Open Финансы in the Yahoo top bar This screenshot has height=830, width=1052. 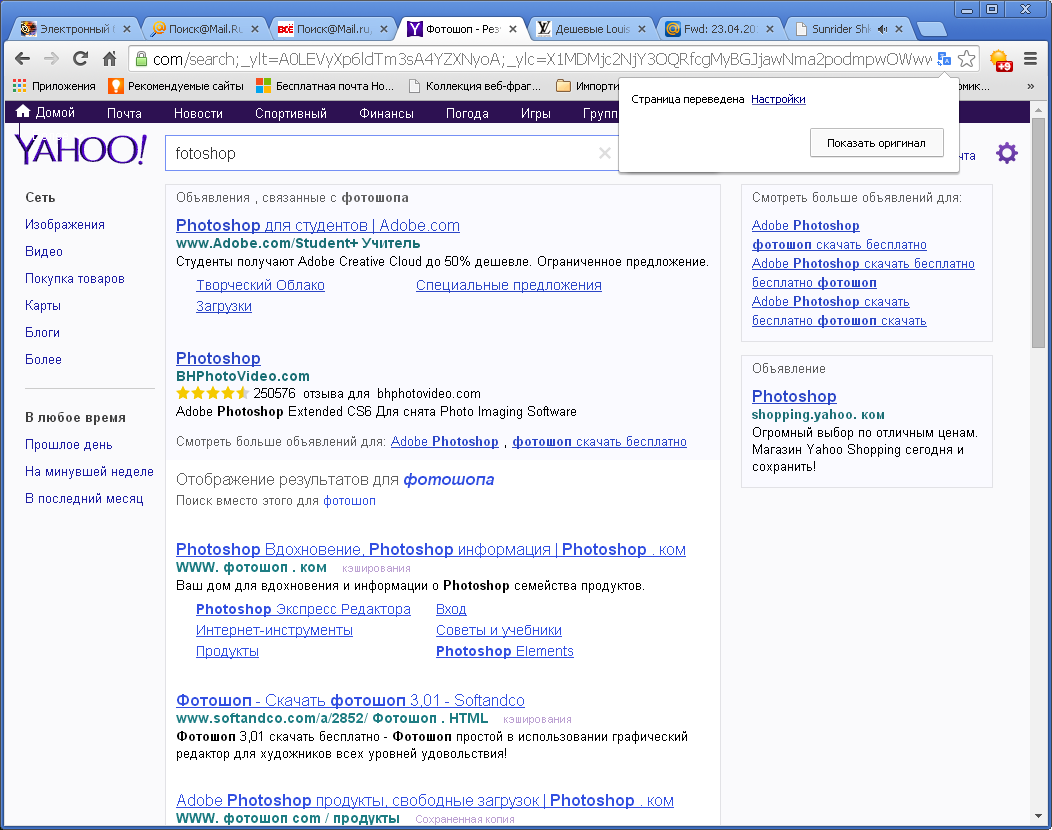386,113
